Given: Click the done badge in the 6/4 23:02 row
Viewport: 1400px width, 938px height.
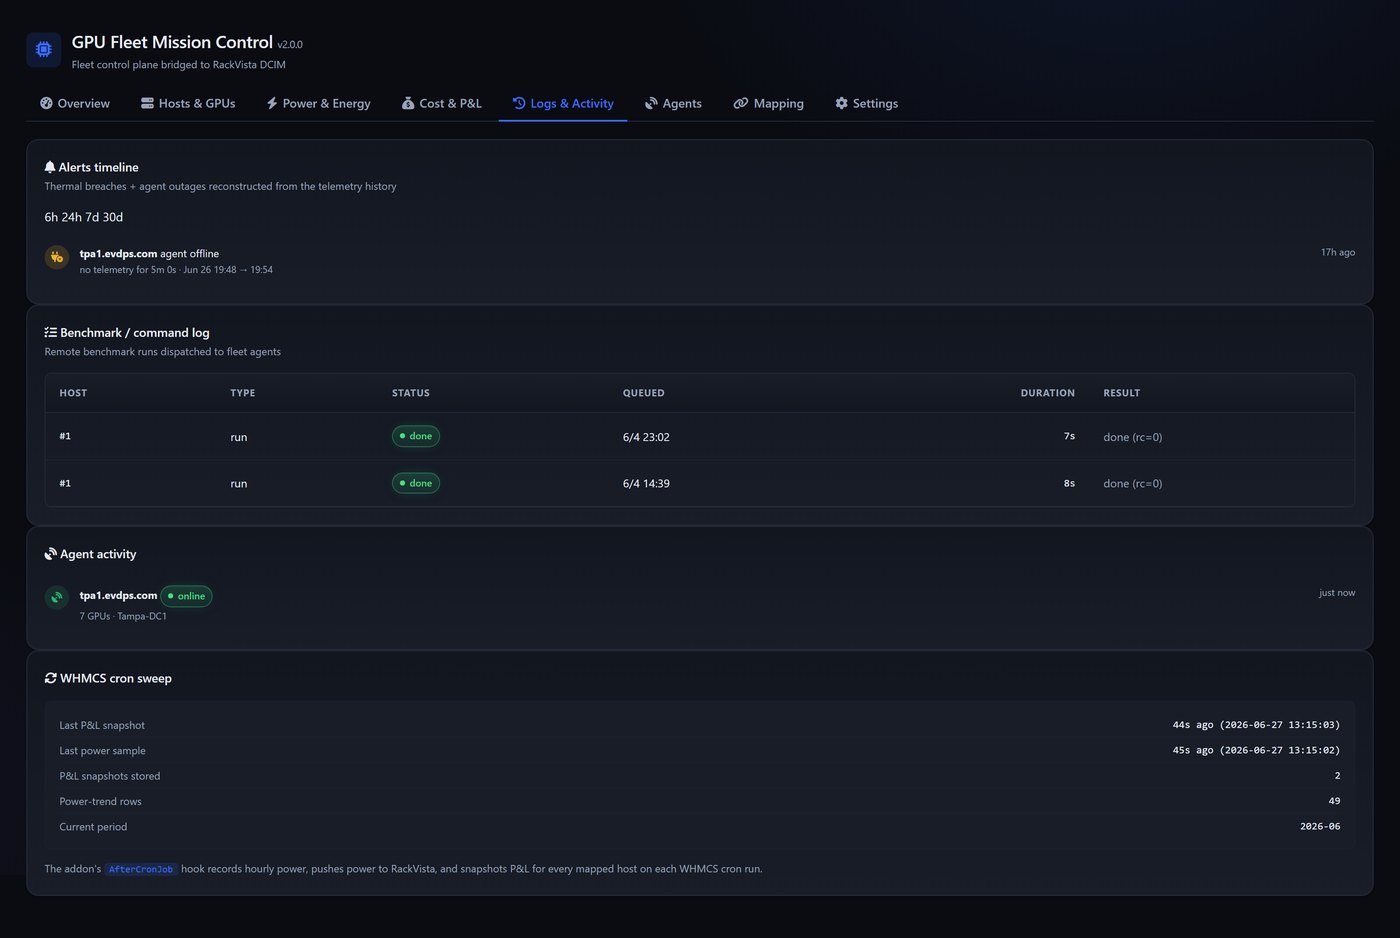Looking at the screenshot, I should tap(416, 436).
